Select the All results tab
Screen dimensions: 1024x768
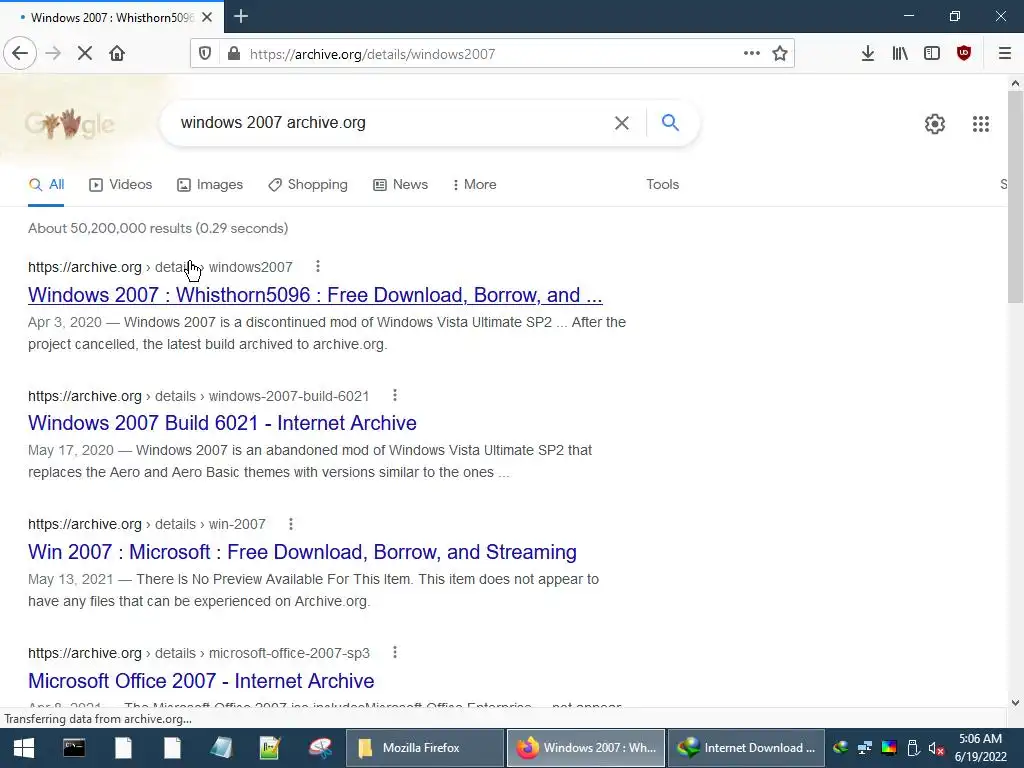(x=46, y=185)
